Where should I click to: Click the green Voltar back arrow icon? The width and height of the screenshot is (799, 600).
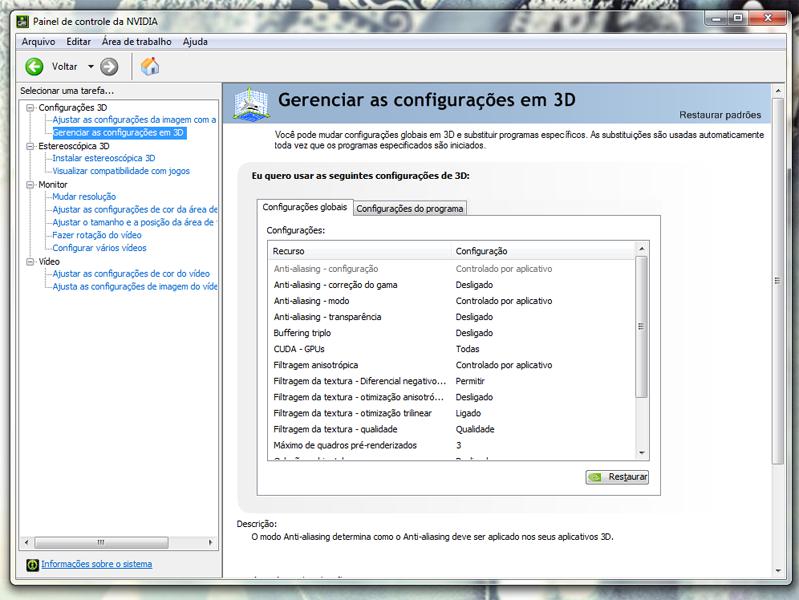pos(35,67)
